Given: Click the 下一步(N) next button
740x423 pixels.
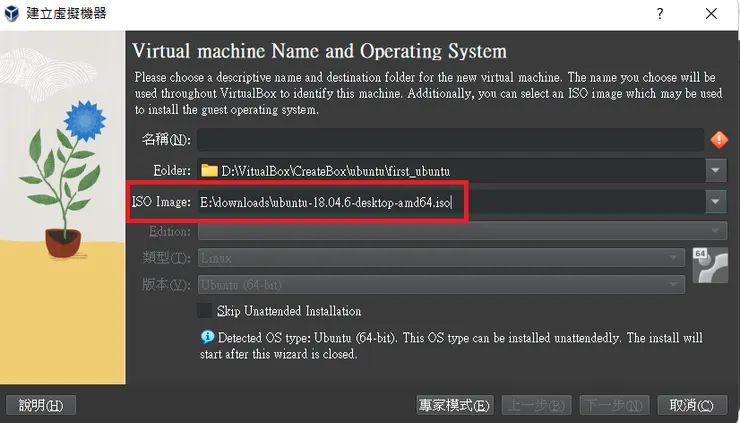Looking at the screenshot, I should point(614,405).
